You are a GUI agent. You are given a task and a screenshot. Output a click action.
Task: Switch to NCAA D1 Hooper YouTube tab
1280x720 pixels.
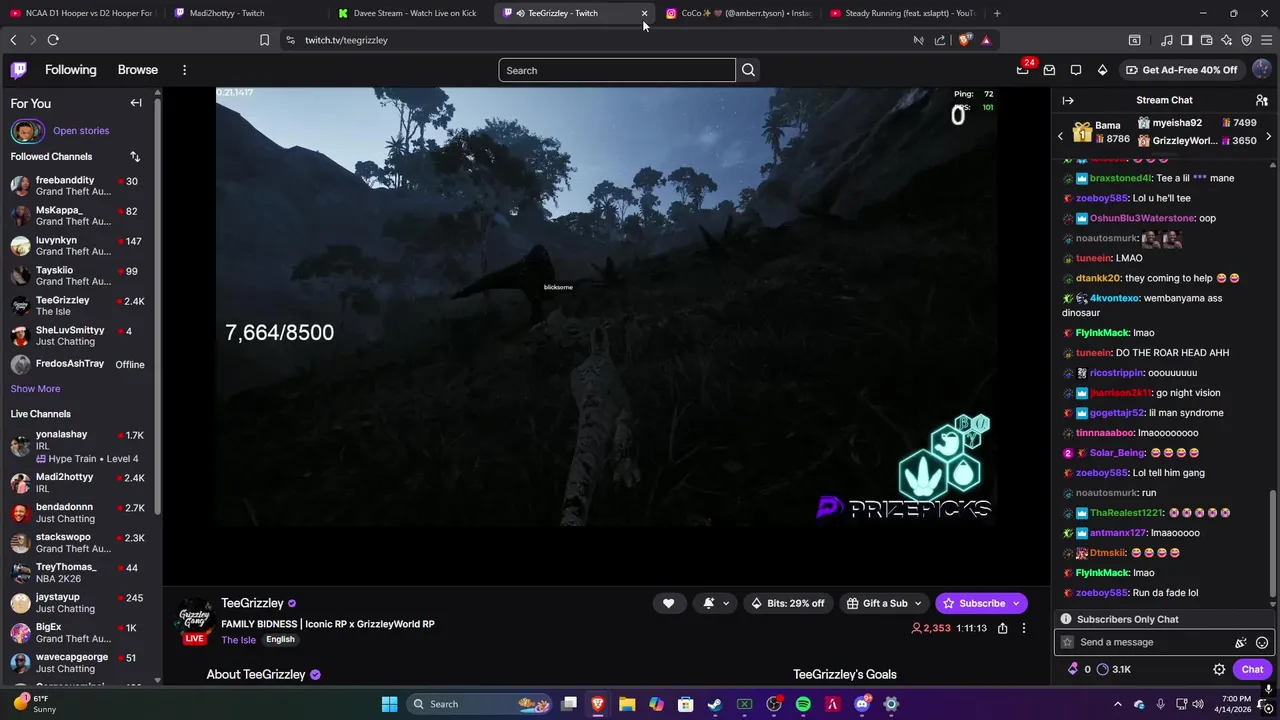82,13
